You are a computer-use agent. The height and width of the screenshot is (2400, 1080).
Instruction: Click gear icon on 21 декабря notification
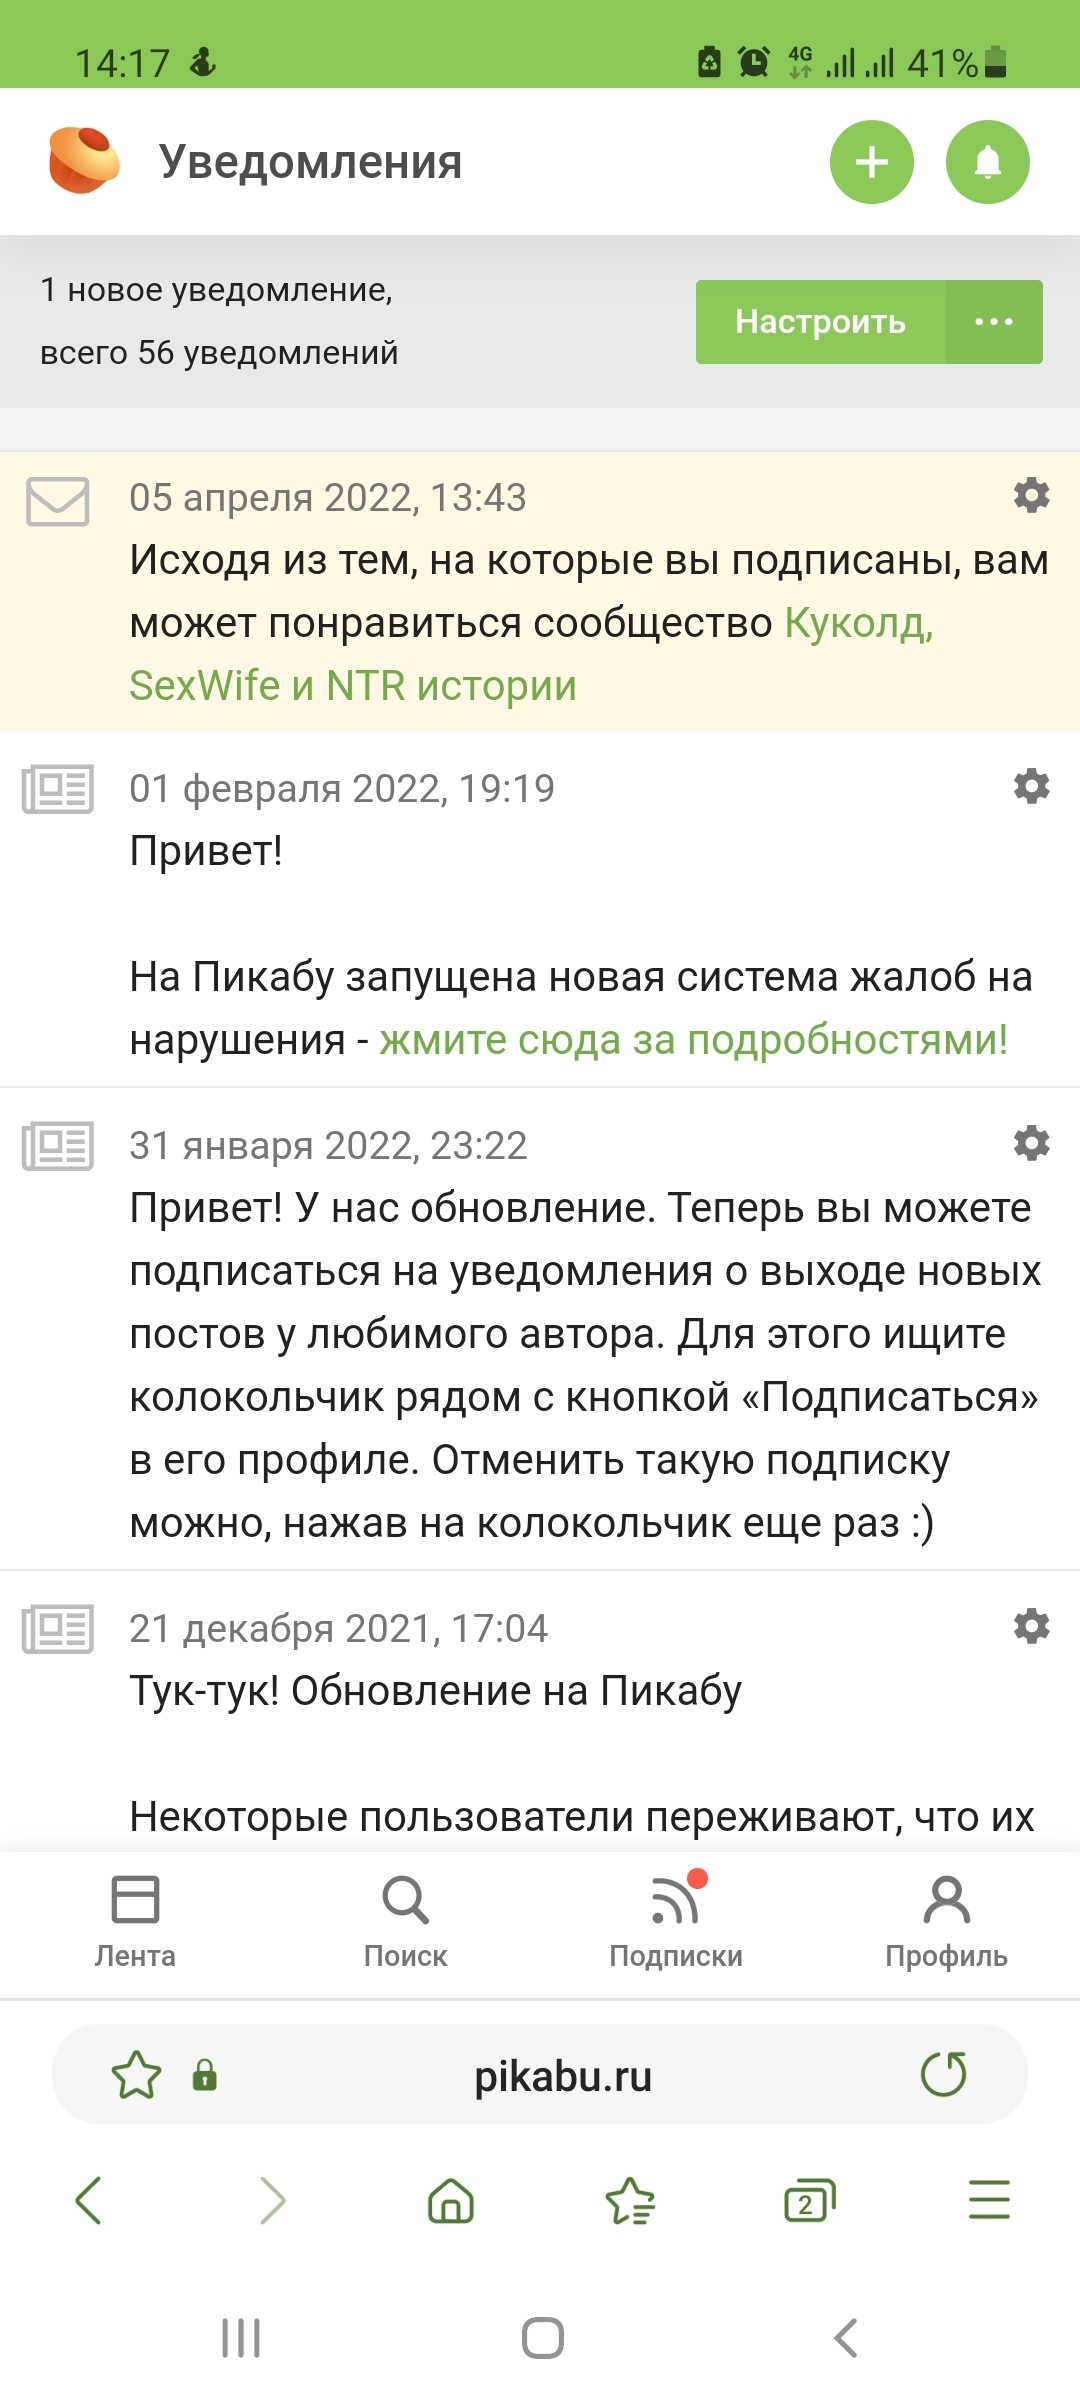(1031, 1627)
